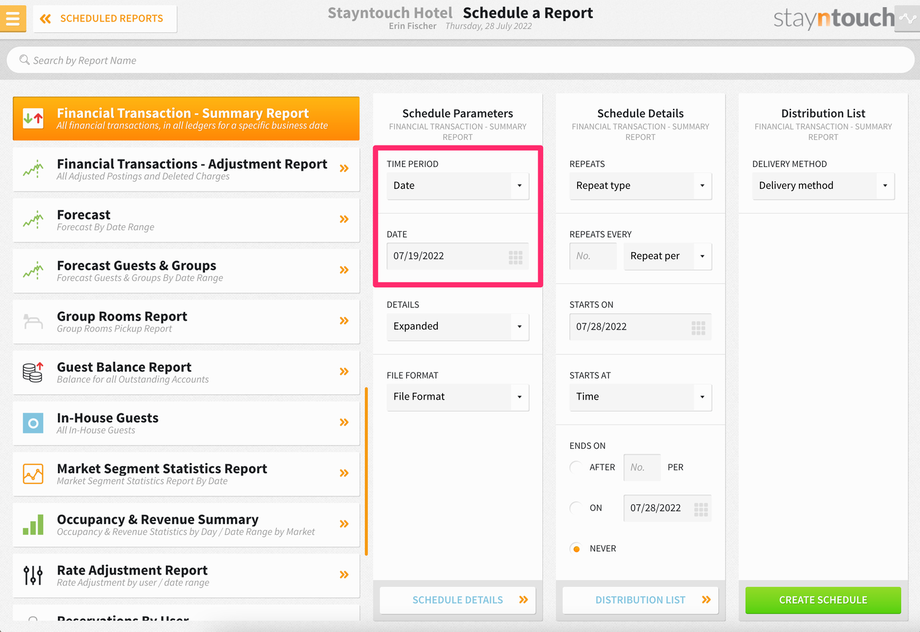Click the Market Segment Statistics graph icon

(x=33, y=474)
